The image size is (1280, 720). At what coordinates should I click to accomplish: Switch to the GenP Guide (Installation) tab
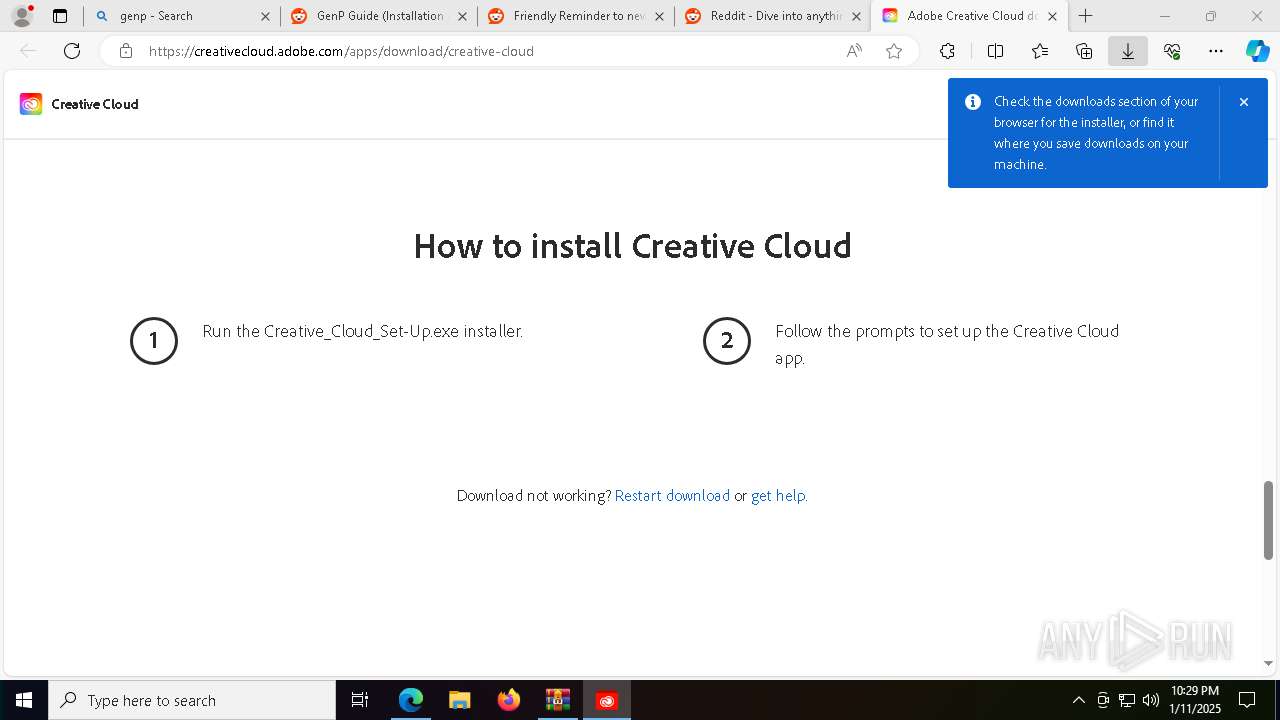click(378, 16)
